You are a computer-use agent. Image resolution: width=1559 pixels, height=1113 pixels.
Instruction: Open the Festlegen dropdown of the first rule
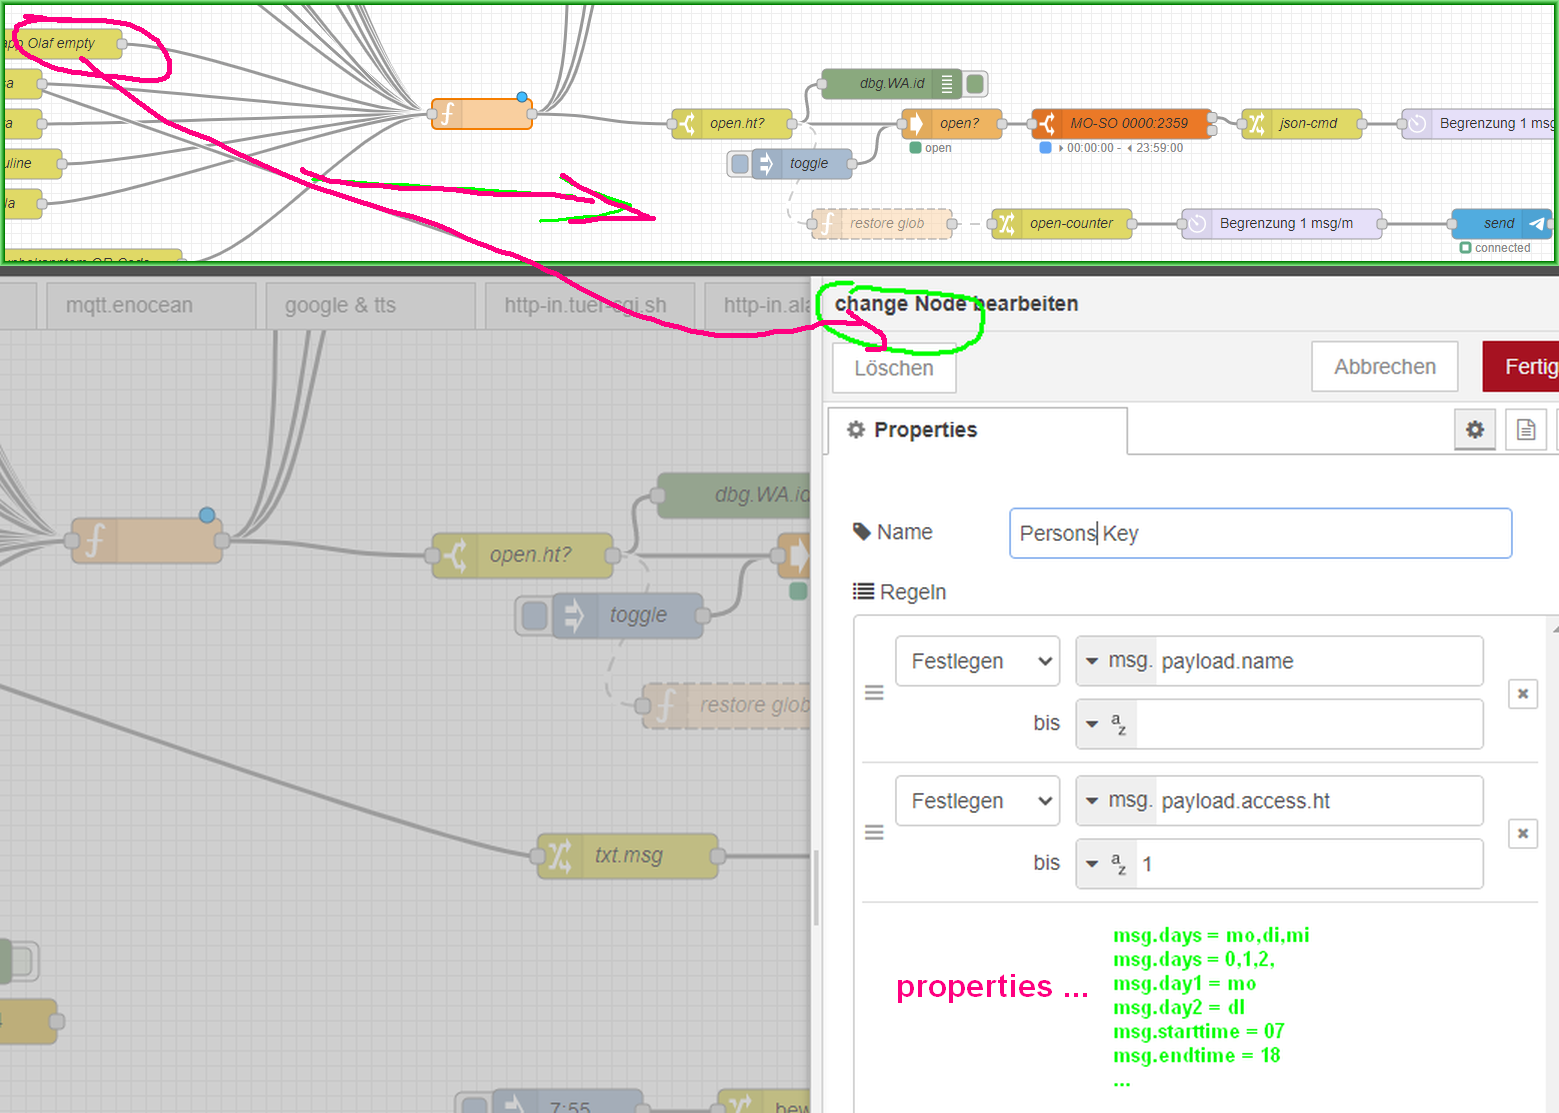(976, 661)
